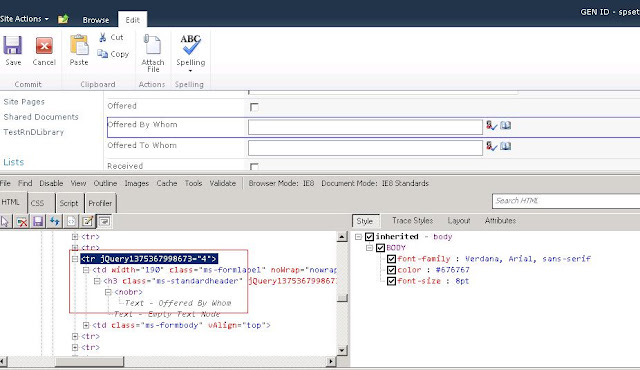The height and width of the screenshot is (370, 640).
Task: Collapse the nobr node
Action: click(108, 292)
